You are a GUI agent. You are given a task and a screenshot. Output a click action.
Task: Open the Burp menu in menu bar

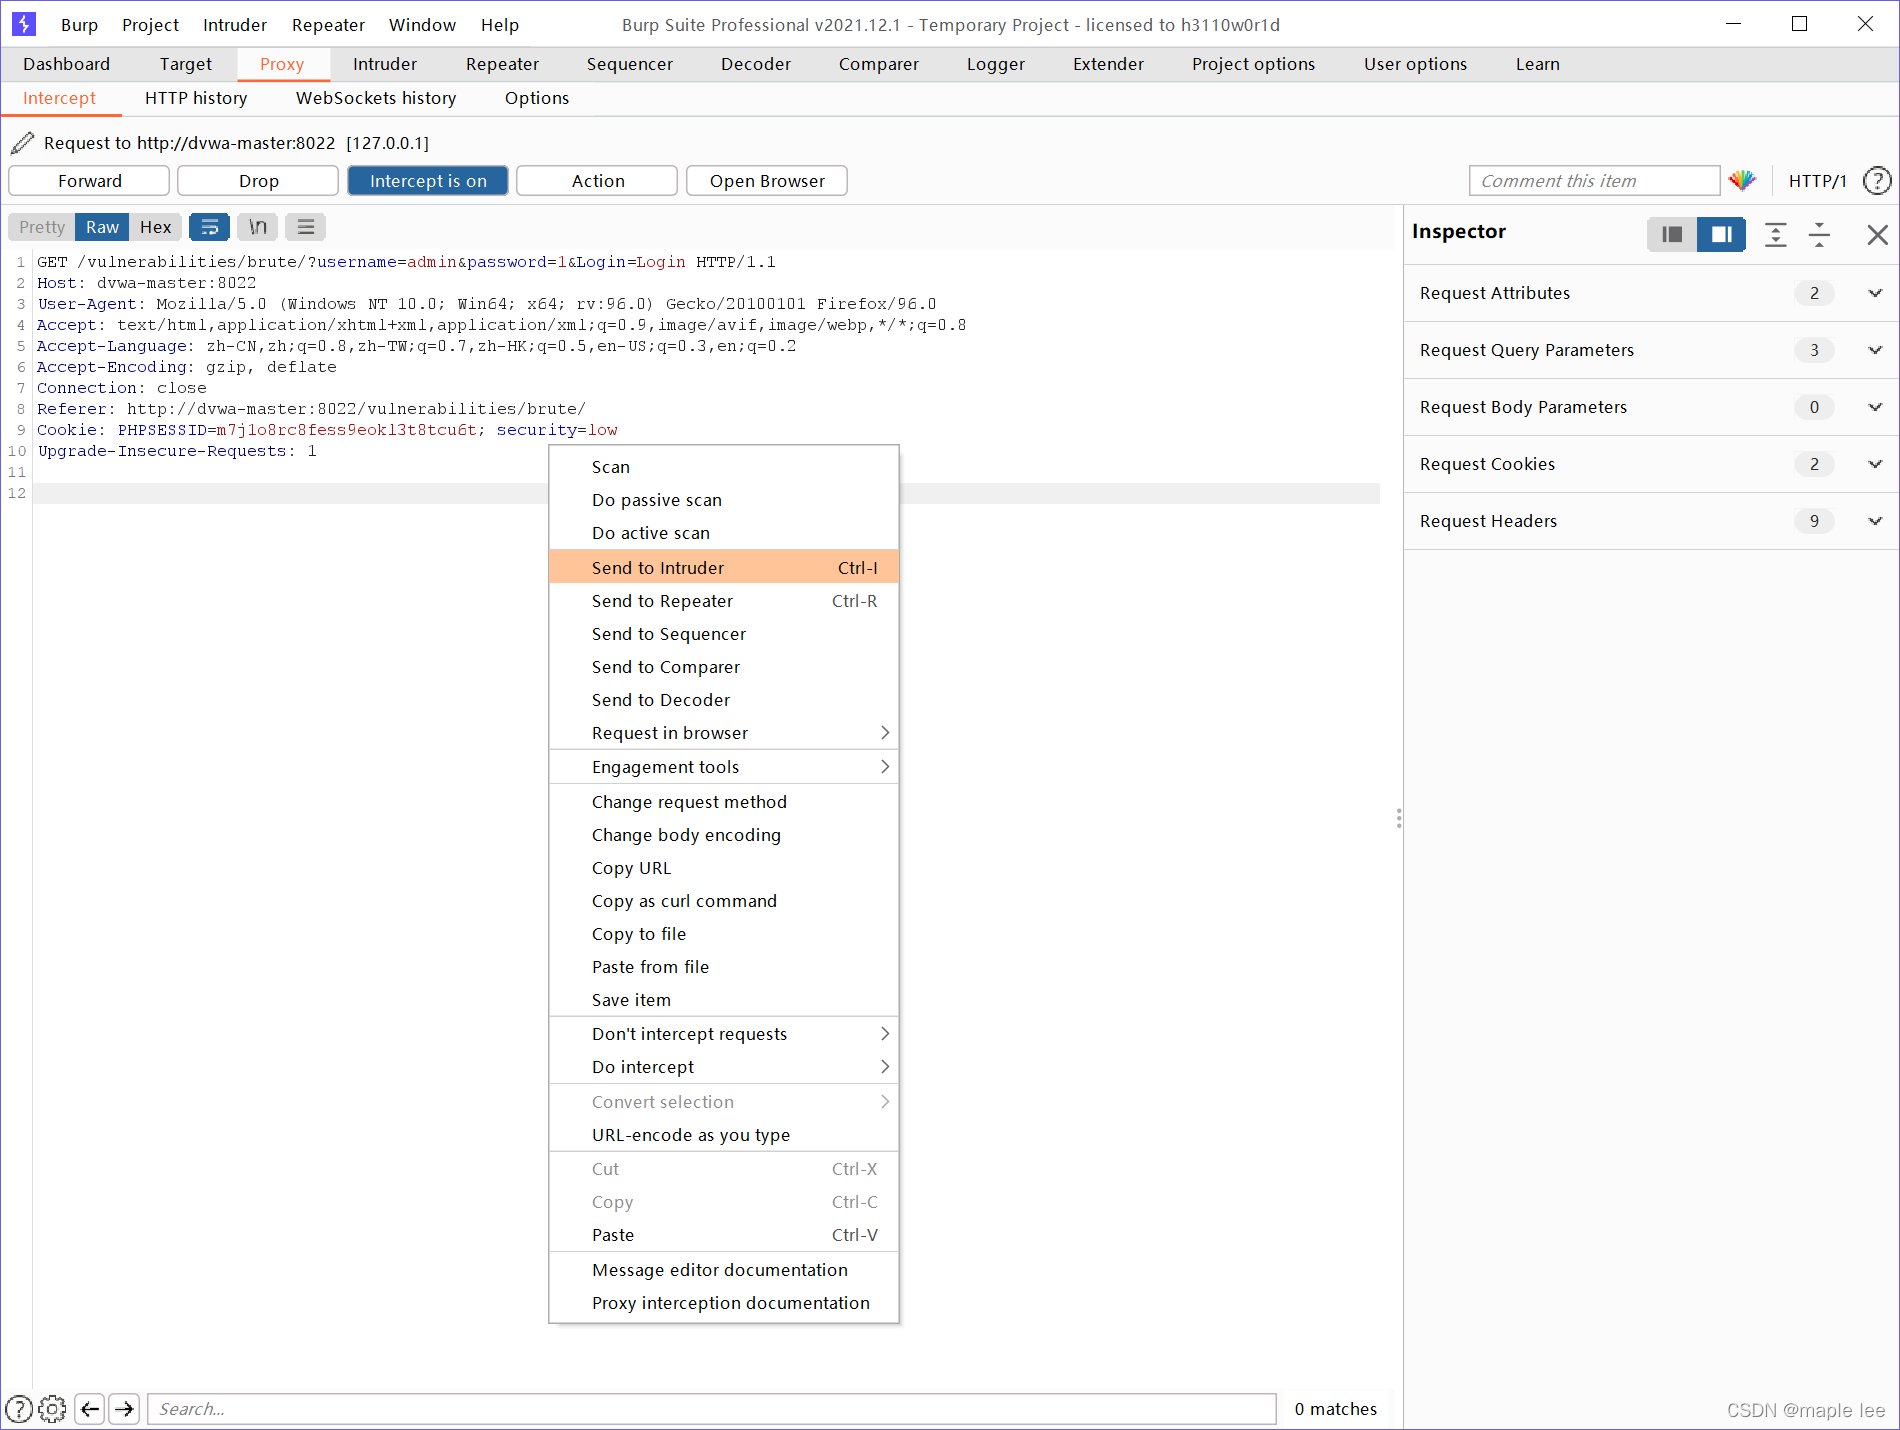pos(79,25)
